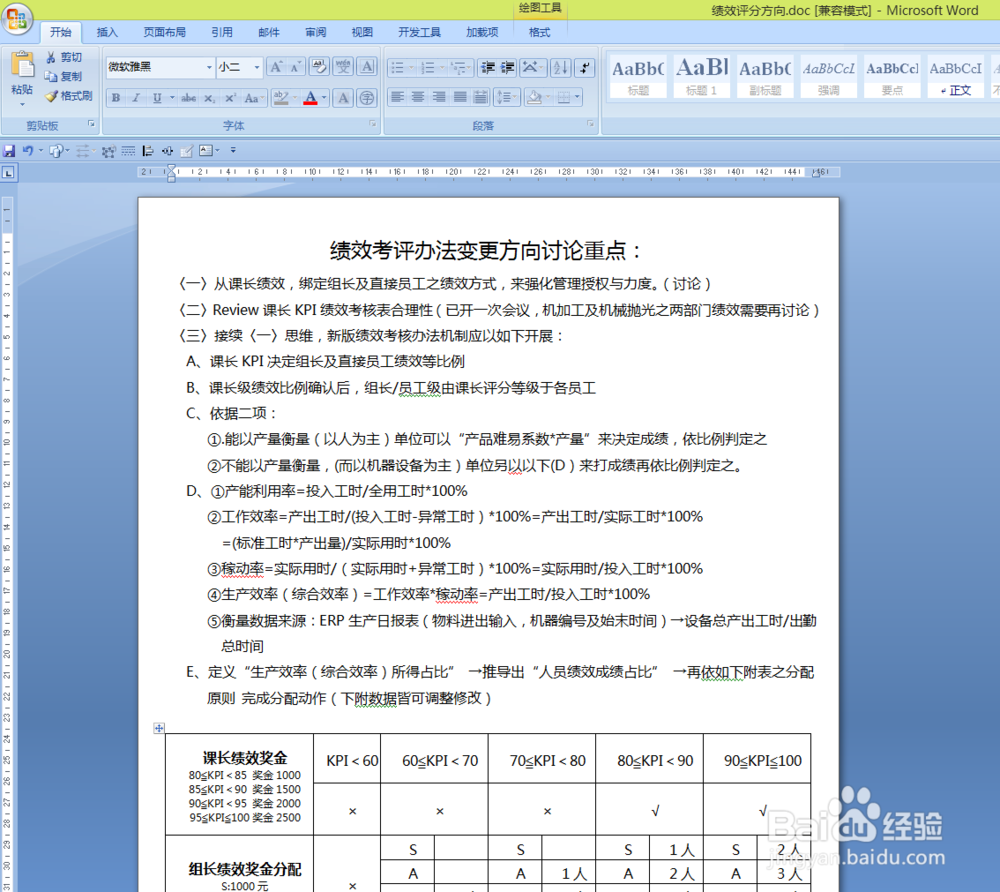Viewport: 1000px width, 892px height.
Task: Open the line spacing dropdown
Action: 506,98
